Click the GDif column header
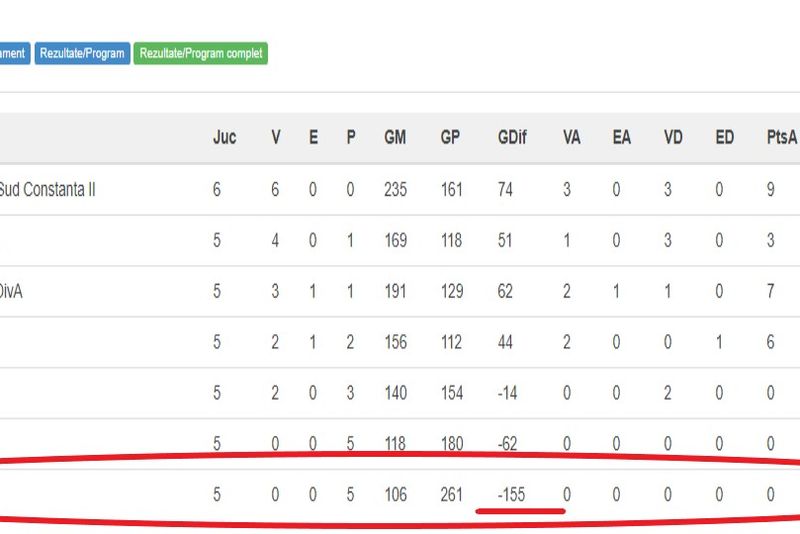 [510, 138]
